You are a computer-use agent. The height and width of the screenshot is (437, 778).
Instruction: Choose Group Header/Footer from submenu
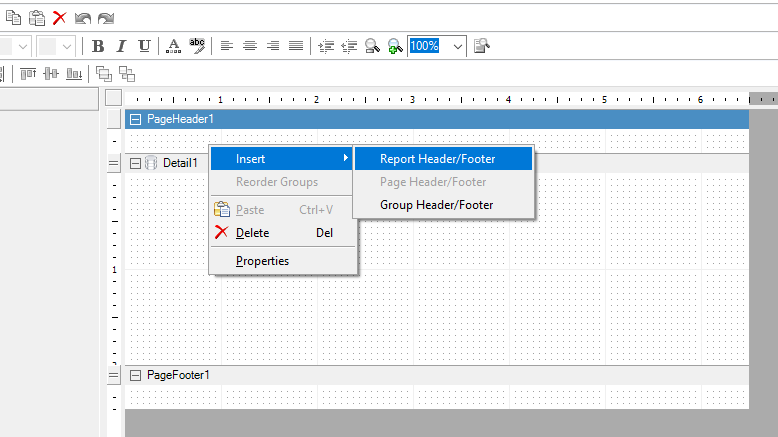click(x=444, y=205)
